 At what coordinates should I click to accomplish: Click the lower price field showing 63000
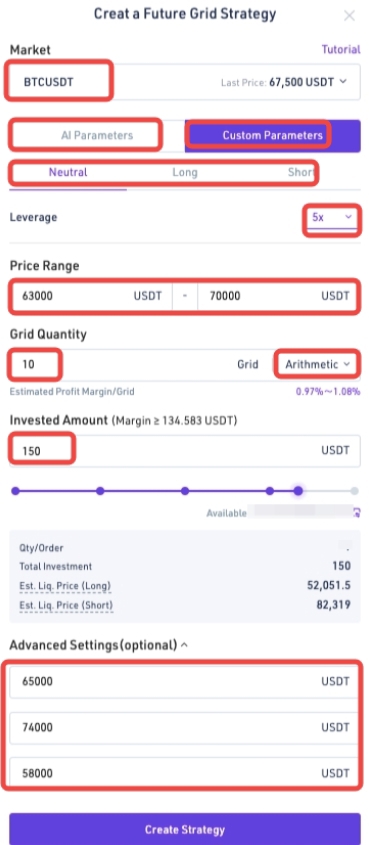coord(92,295)
